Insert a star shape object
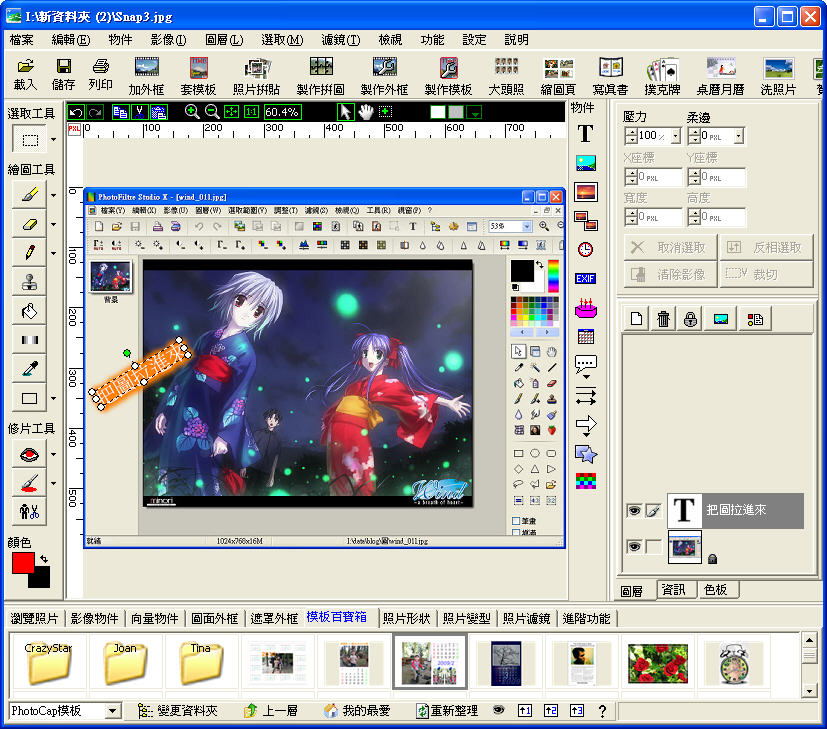 [585, 453]
